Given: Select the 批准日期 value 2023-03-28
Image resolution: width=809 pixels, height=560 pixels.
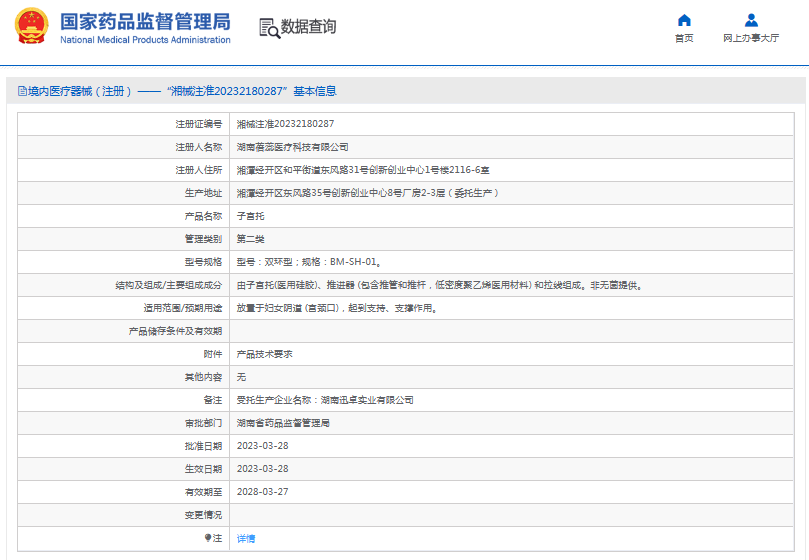Looking at the screenshot, I should 263,446.
